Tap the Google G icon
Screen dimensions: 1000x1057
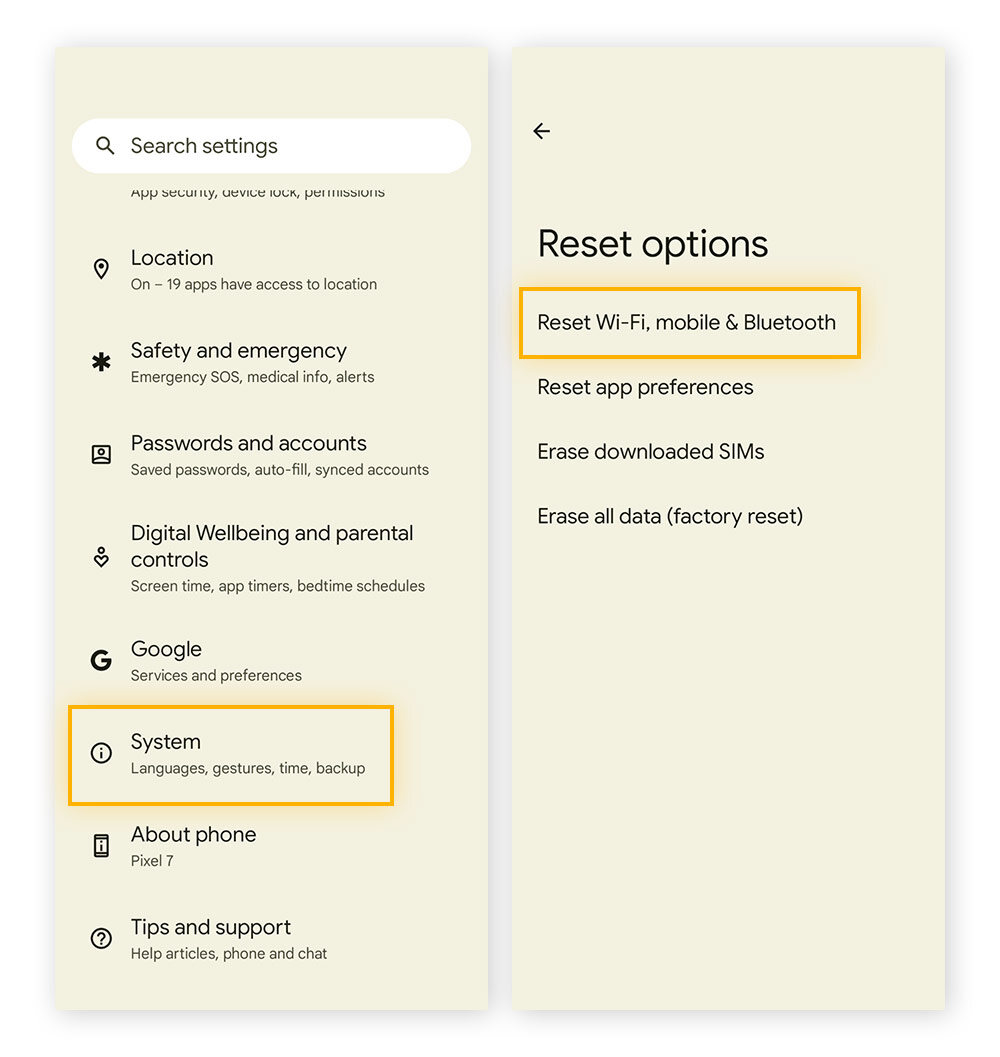point(101,660)
